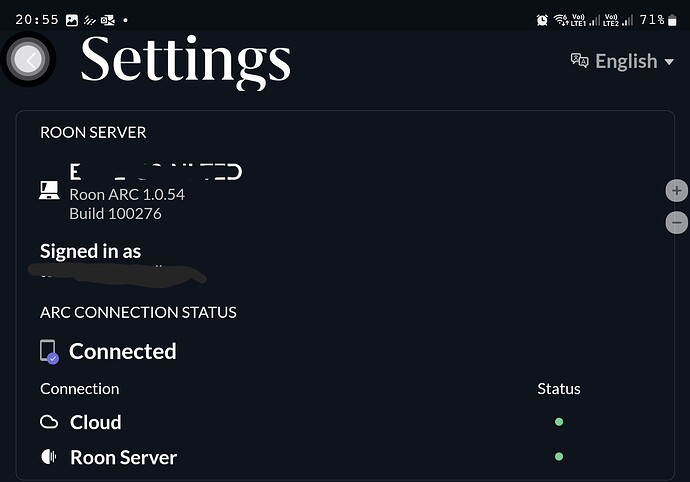690x482 pixels.
Task: Open the alarm icon in status bar
Action: (542, 20)
